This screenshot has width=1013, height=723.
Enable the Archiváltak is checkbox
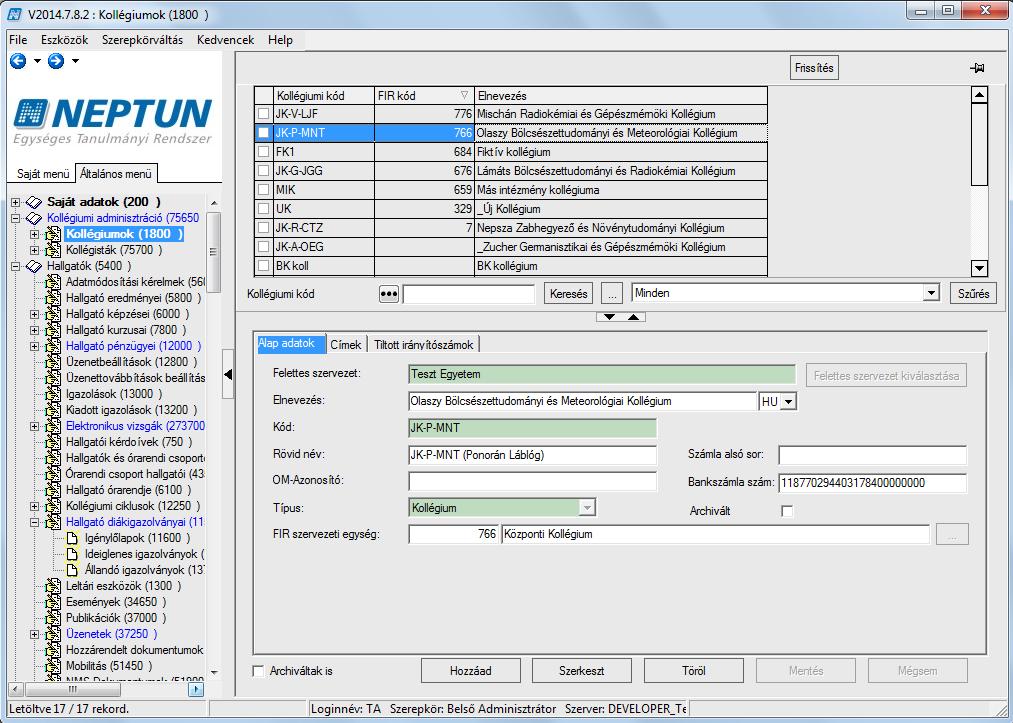(258, 671)
